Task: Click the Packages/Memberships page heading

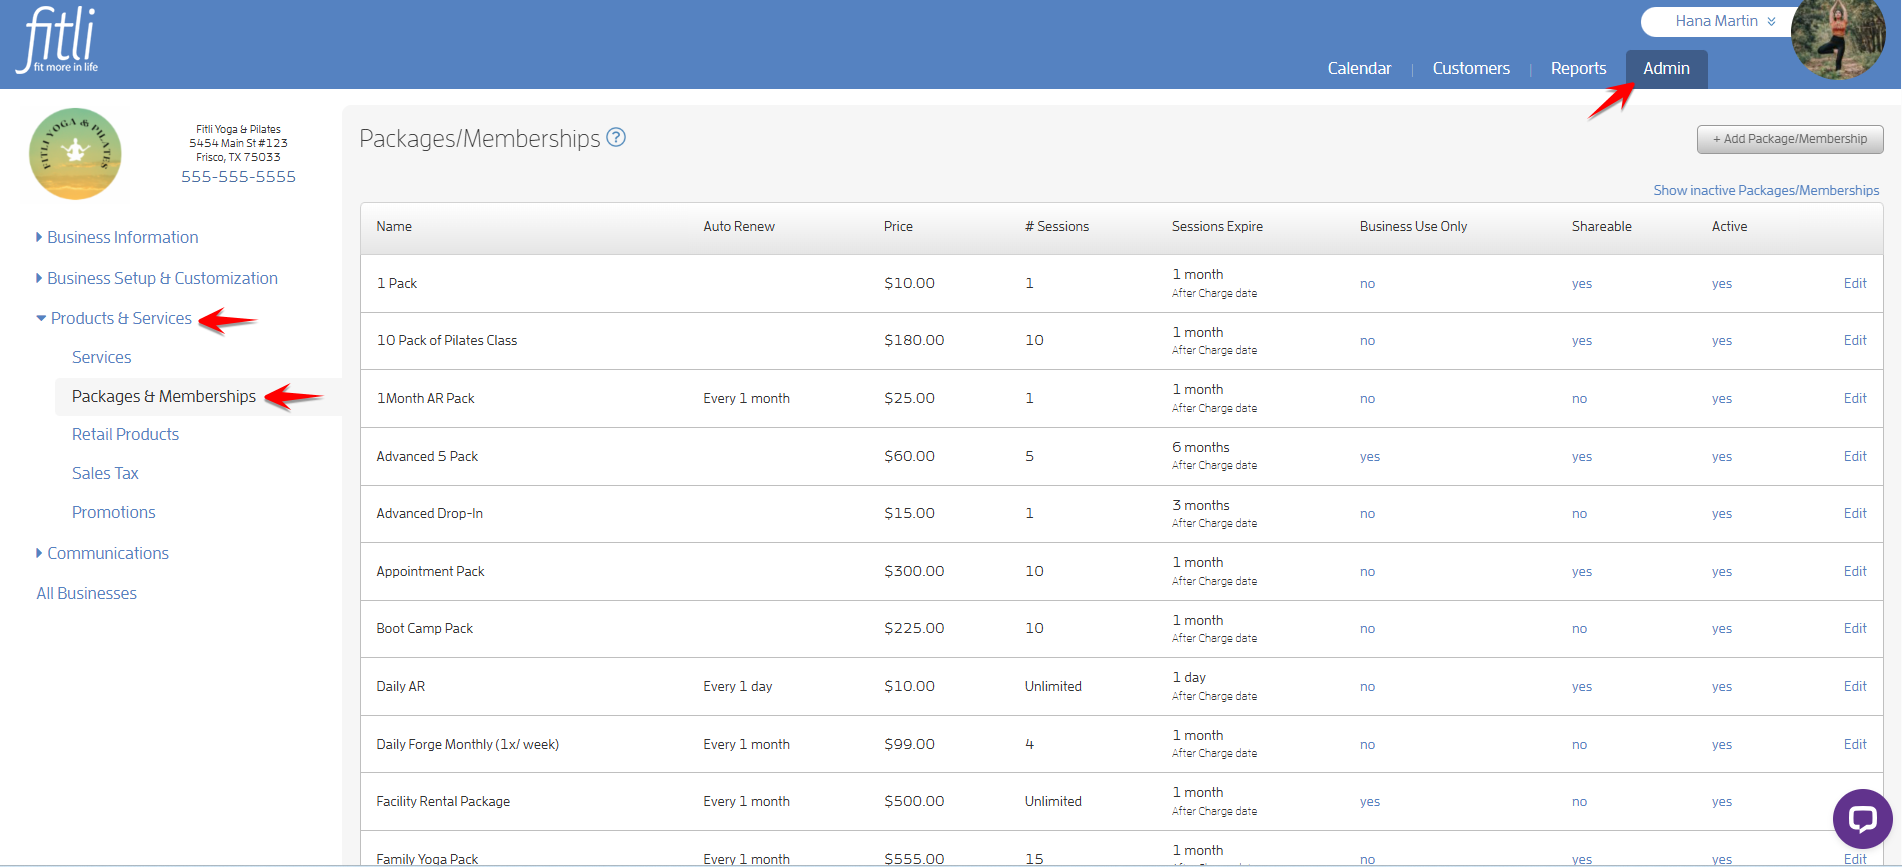Action: [480, 138]
